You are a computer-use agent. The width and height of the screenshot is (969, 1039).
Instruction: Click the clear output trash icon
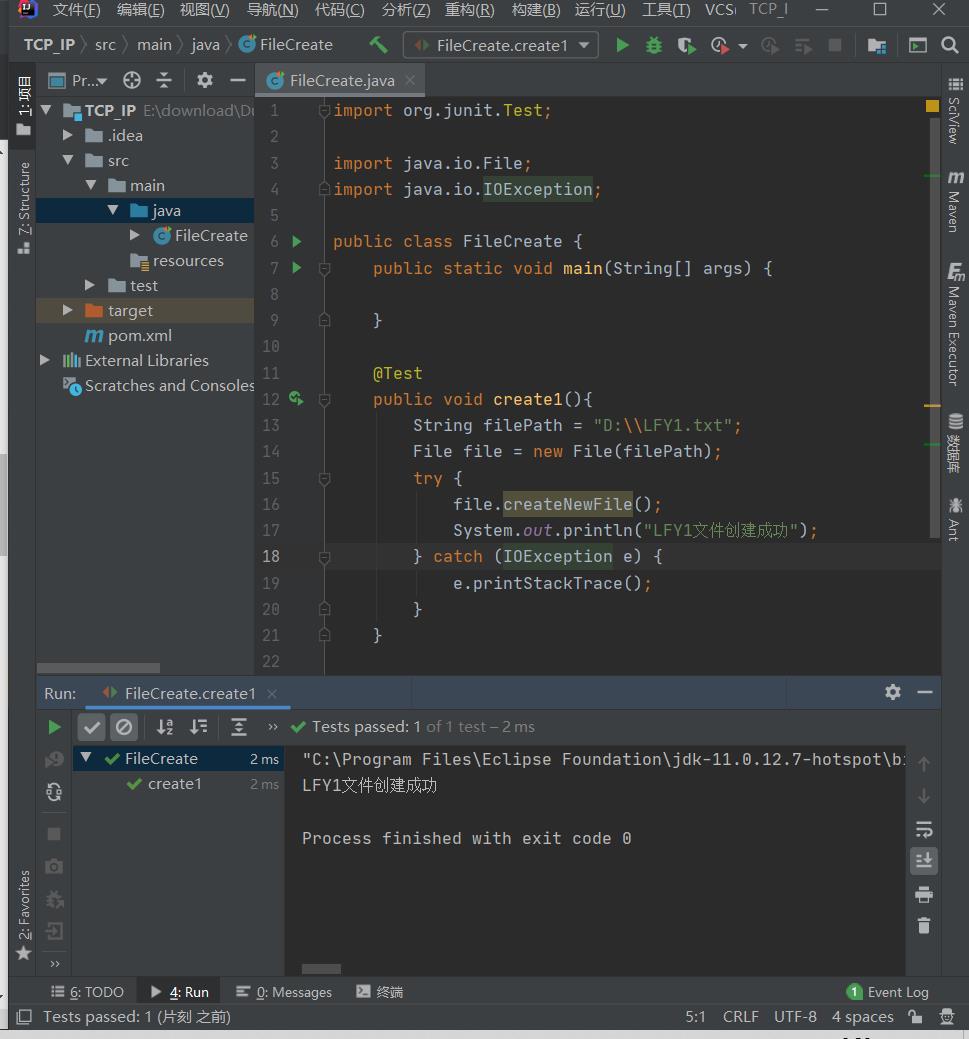[924, 926]
